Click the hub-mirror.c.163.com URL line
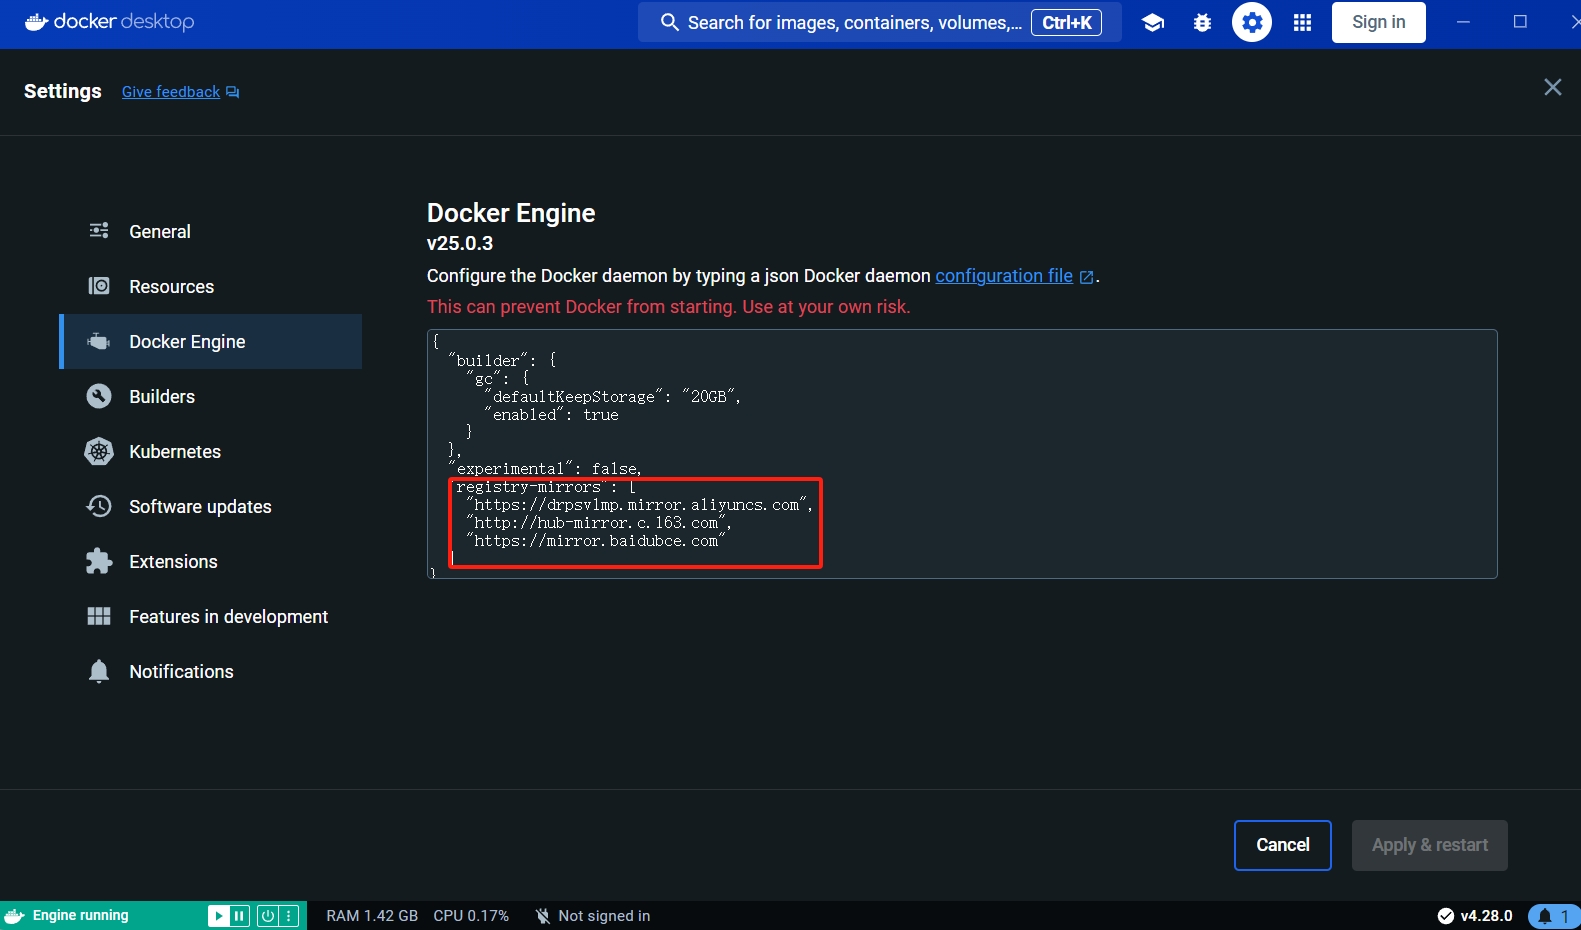The image size is (1581, 930). pyautogui.click(x=599, y=523)
